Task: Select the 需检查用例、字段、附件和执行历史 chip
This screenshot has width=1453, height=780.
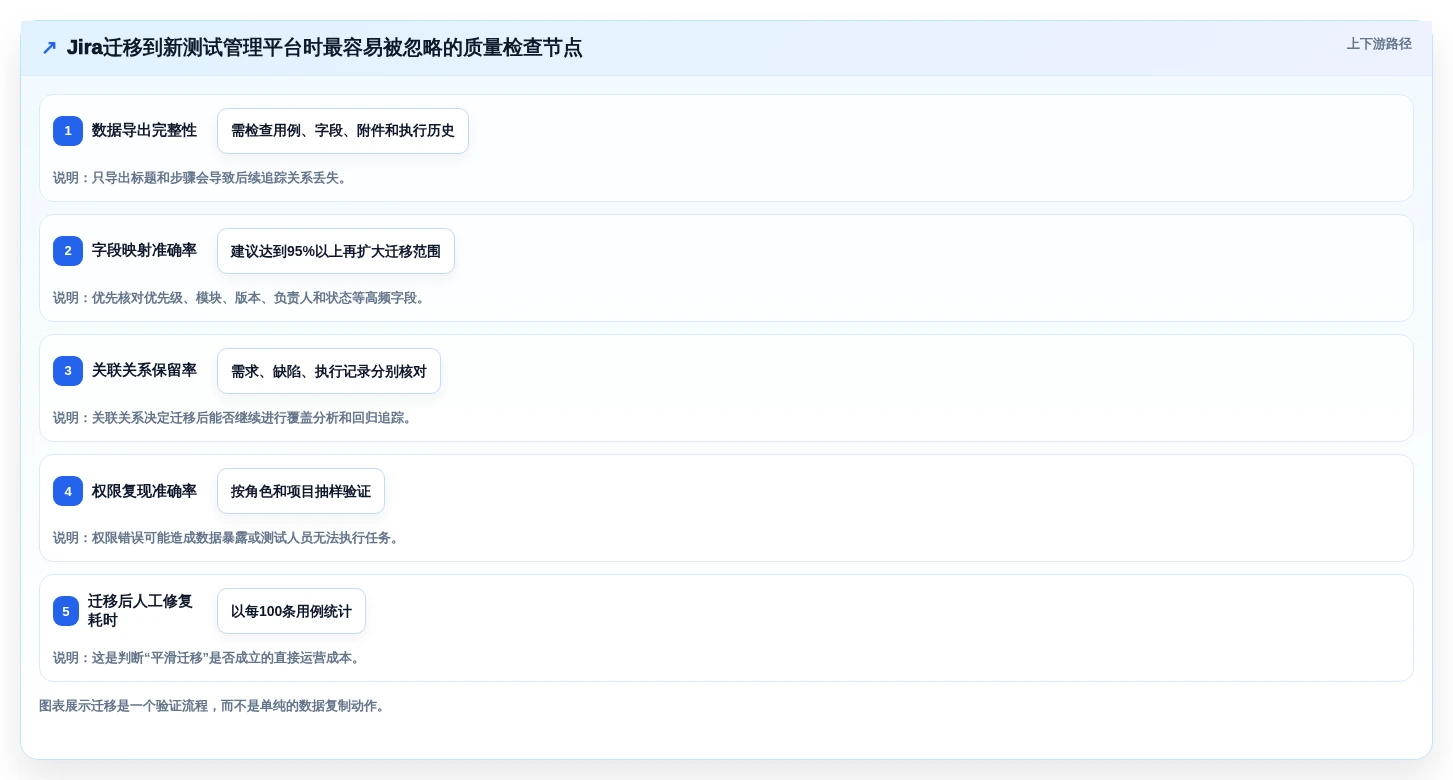Action: click(343, 131)
